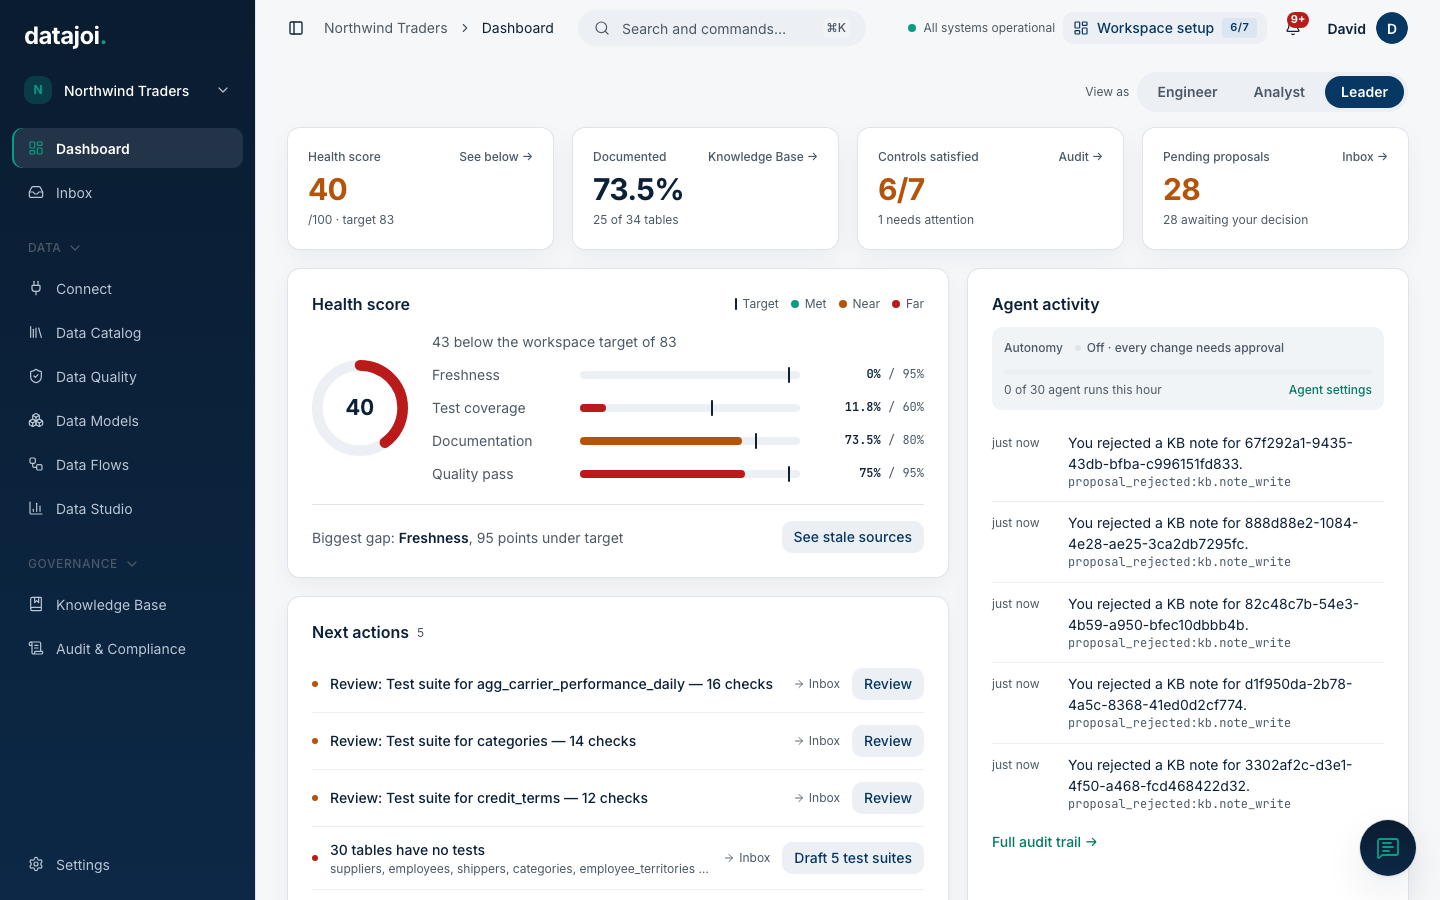Viewport: 1440px width, 900px height.
Task: Click the Data Catalog sidebar icon
Action: [36, 333]
